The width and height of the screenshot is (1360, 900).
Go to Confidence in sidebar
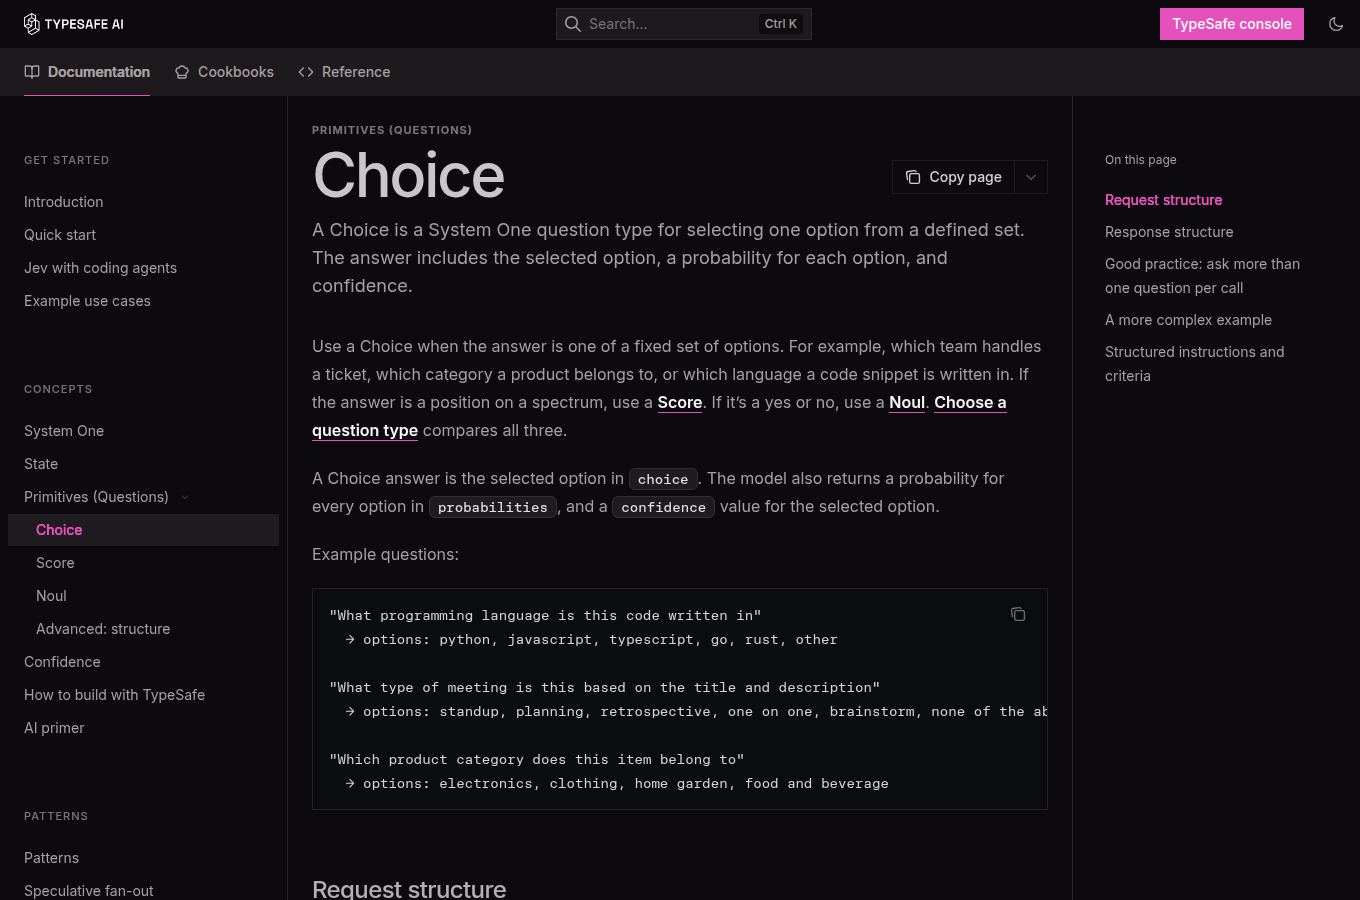[x=62, y=662]
